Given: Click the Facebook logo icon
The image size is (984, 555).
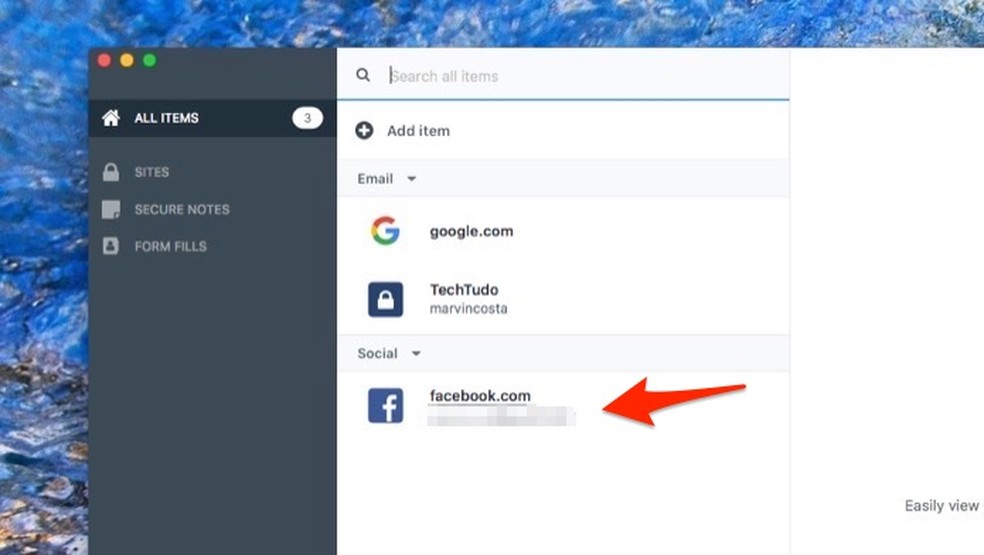Looking at the screenshot, I should coord(385,406).
